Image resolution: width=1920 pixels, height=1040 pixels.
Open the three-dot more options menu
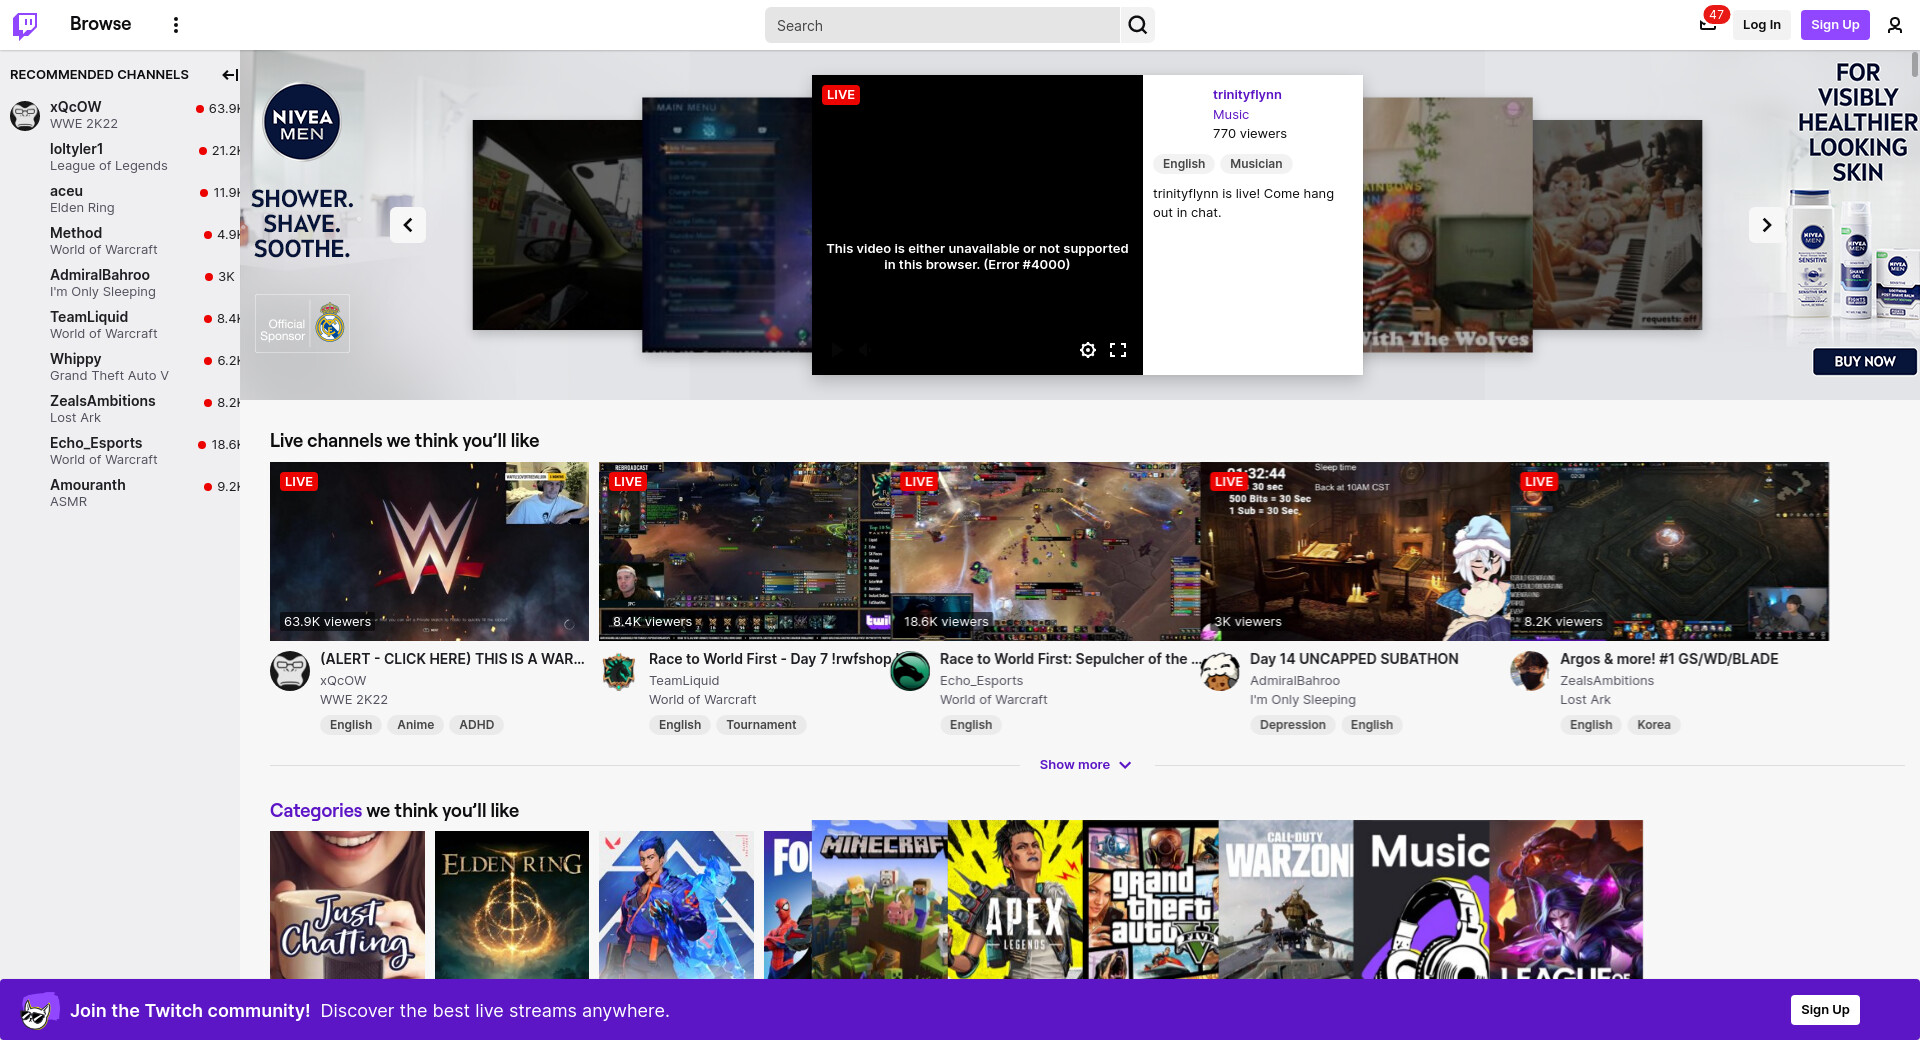pos(176,25)
